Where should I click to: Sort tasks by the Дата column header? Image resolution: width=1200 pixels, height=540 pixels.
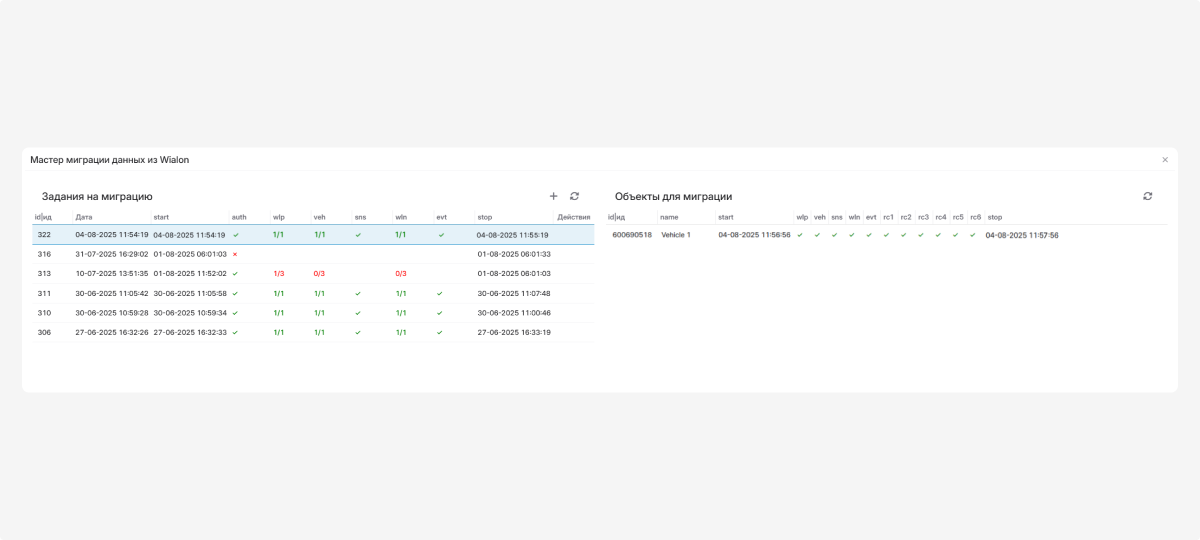tap(84, 217)
